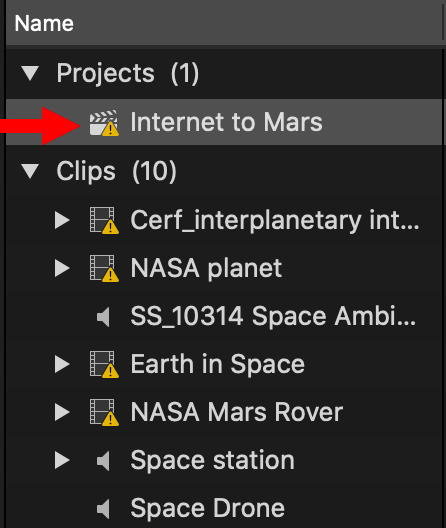Expand the Earth in Space clip

[x=62, y=365]
